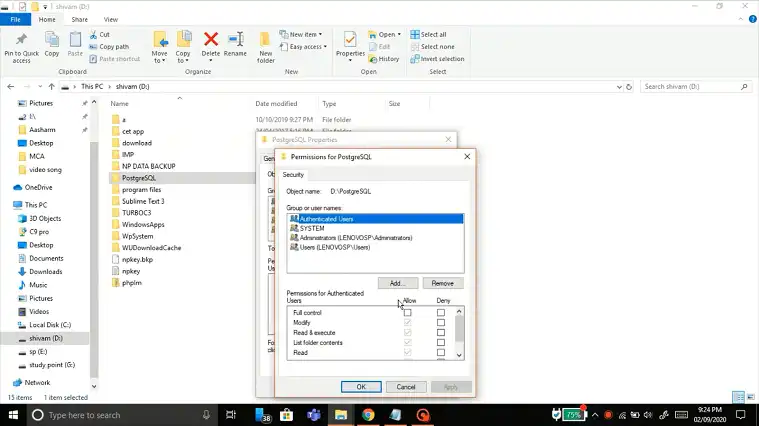Open recent locations dropdown arrow
This screenshot has height=426, width=759.
[40, 87]
